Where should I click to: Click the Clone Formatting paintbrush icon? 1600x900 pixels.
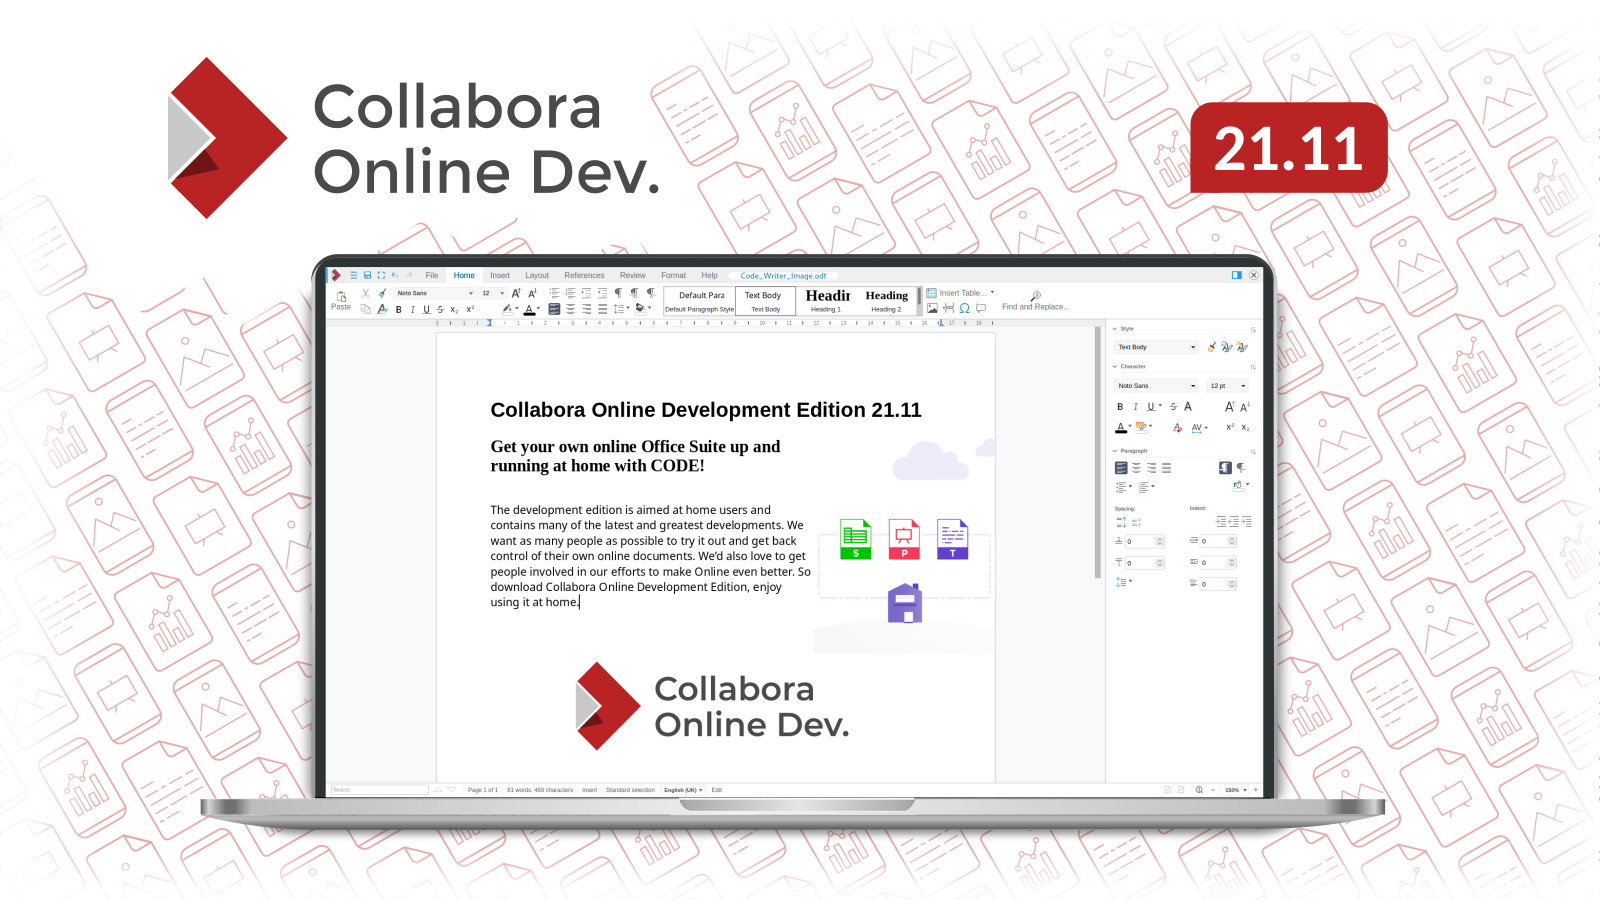pyautogui.click(x=382, y=293)
